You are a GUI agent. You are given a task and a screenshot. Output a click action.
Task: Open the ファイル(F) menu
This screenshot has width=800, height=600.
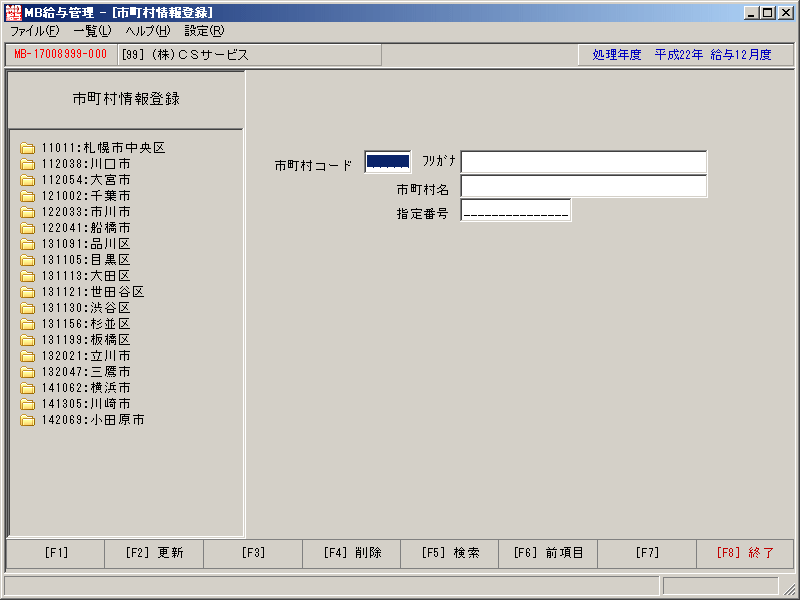(x=35, y=31)
